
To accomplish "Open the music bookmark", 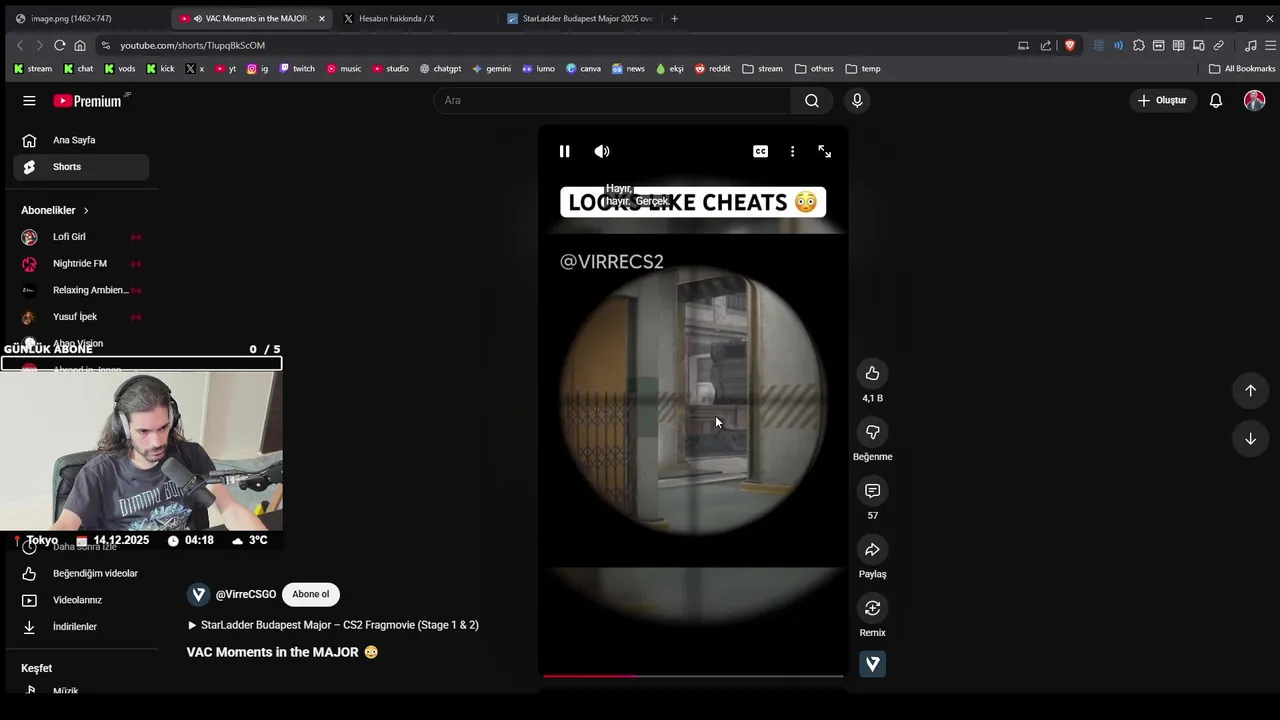I will click(x=344, y=69).
